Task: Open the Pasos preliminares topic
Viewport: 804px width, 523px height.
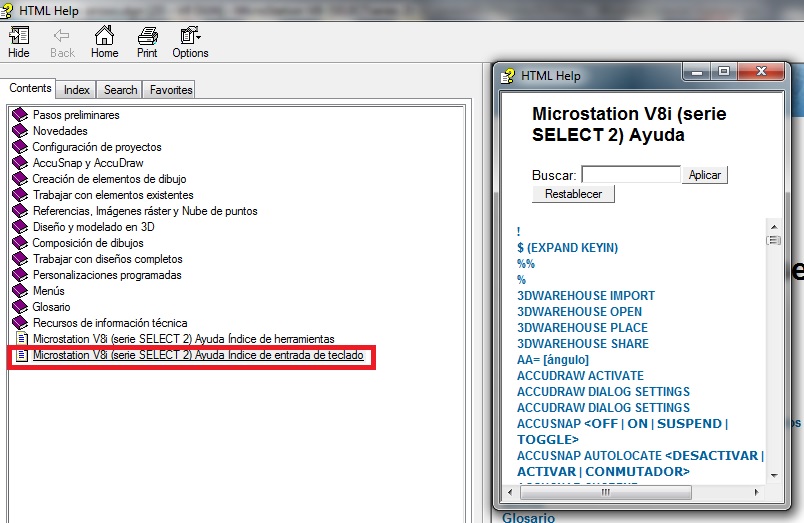Action: (76, 115)
